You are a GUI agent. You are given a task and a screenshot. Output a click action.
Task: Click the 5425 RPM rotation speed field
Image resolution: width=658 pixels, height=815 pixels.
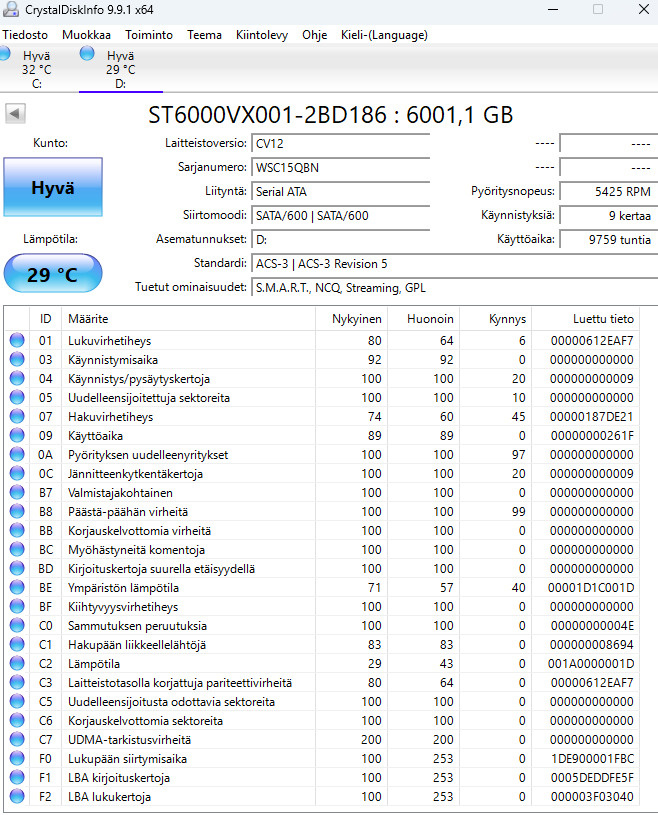click(609, 191)
